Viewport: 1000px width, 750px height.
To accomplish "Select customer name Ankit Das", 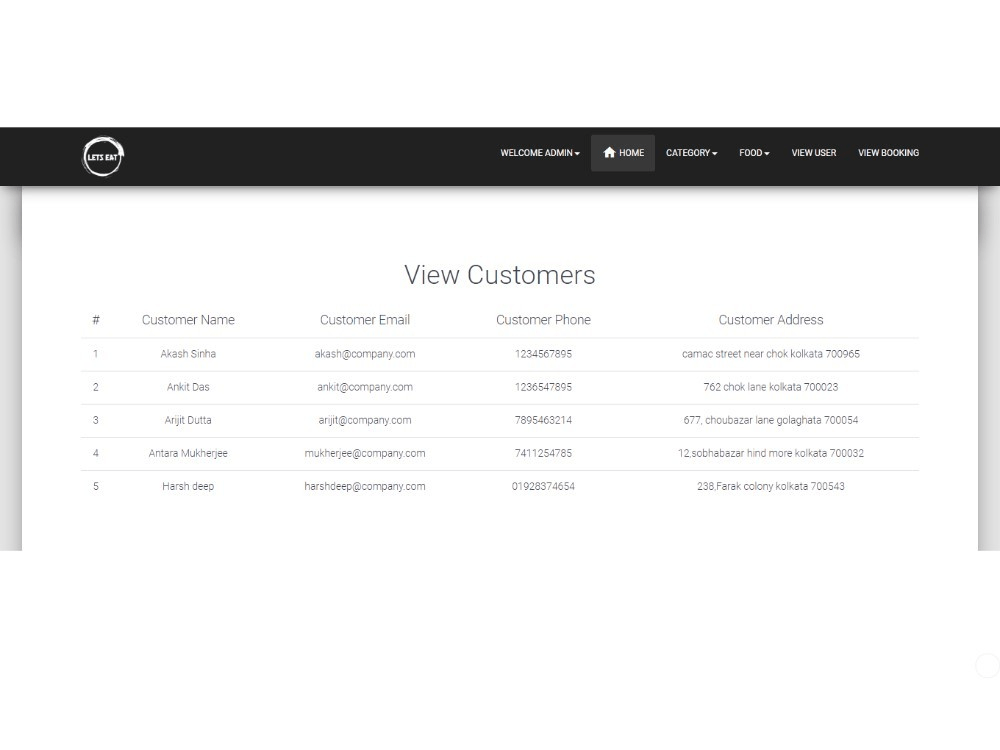I will click(188, 386).
